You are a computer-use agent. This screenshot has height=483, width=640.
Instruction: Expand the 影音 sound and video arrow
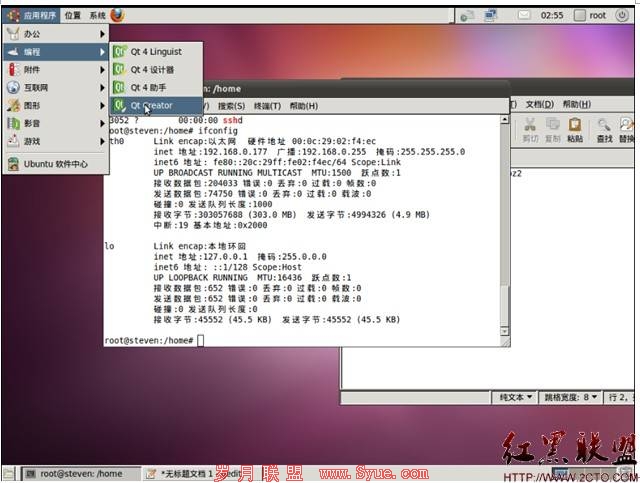coord(102,123)
